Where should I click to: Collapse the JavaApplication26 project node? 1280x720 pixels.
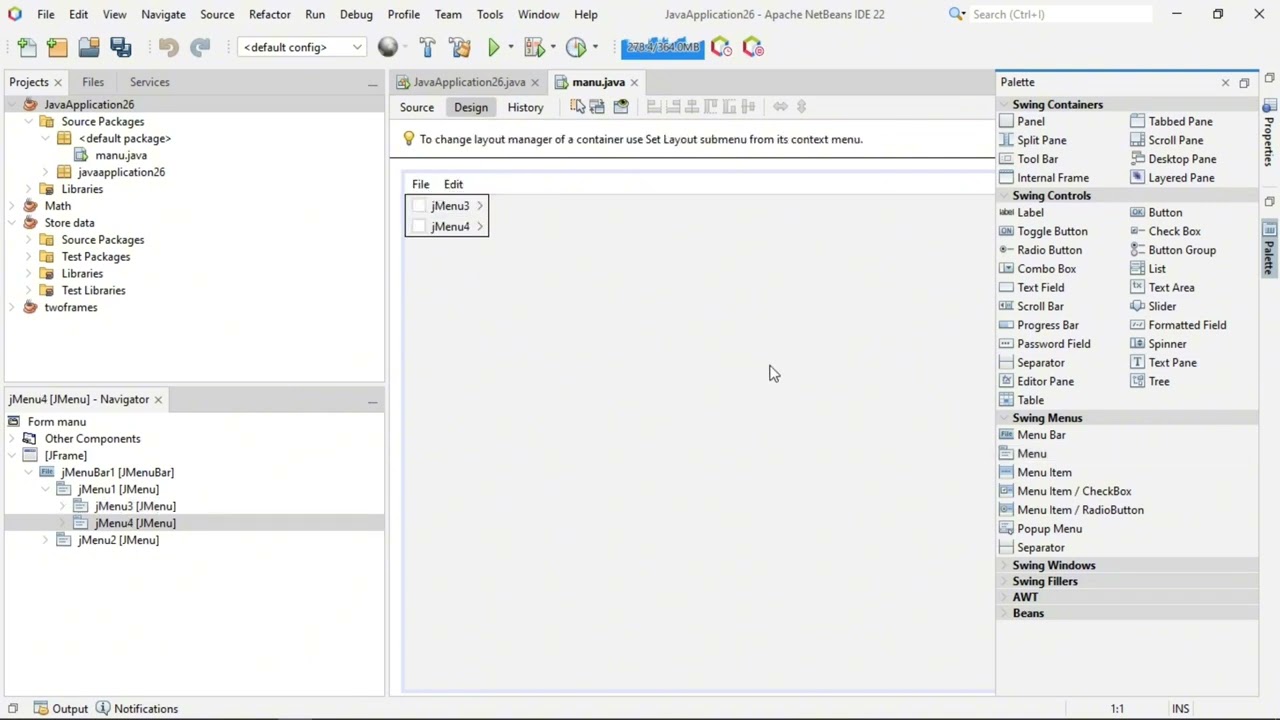[12, 105]
